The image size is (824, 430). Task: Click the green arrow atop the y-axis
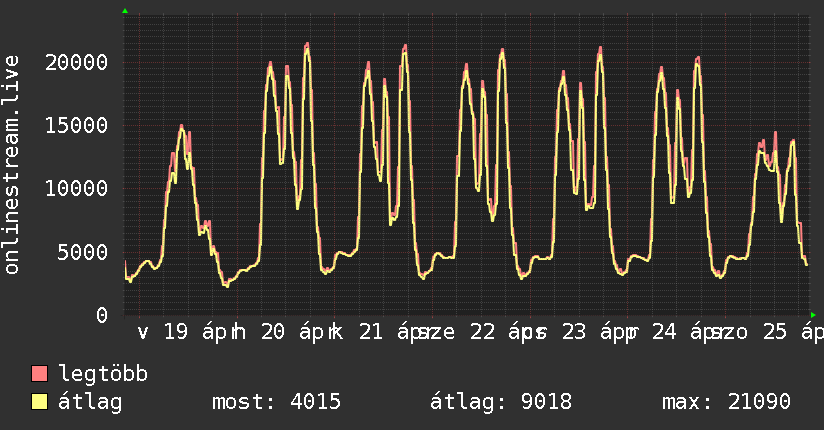click(x=124, y=11)
